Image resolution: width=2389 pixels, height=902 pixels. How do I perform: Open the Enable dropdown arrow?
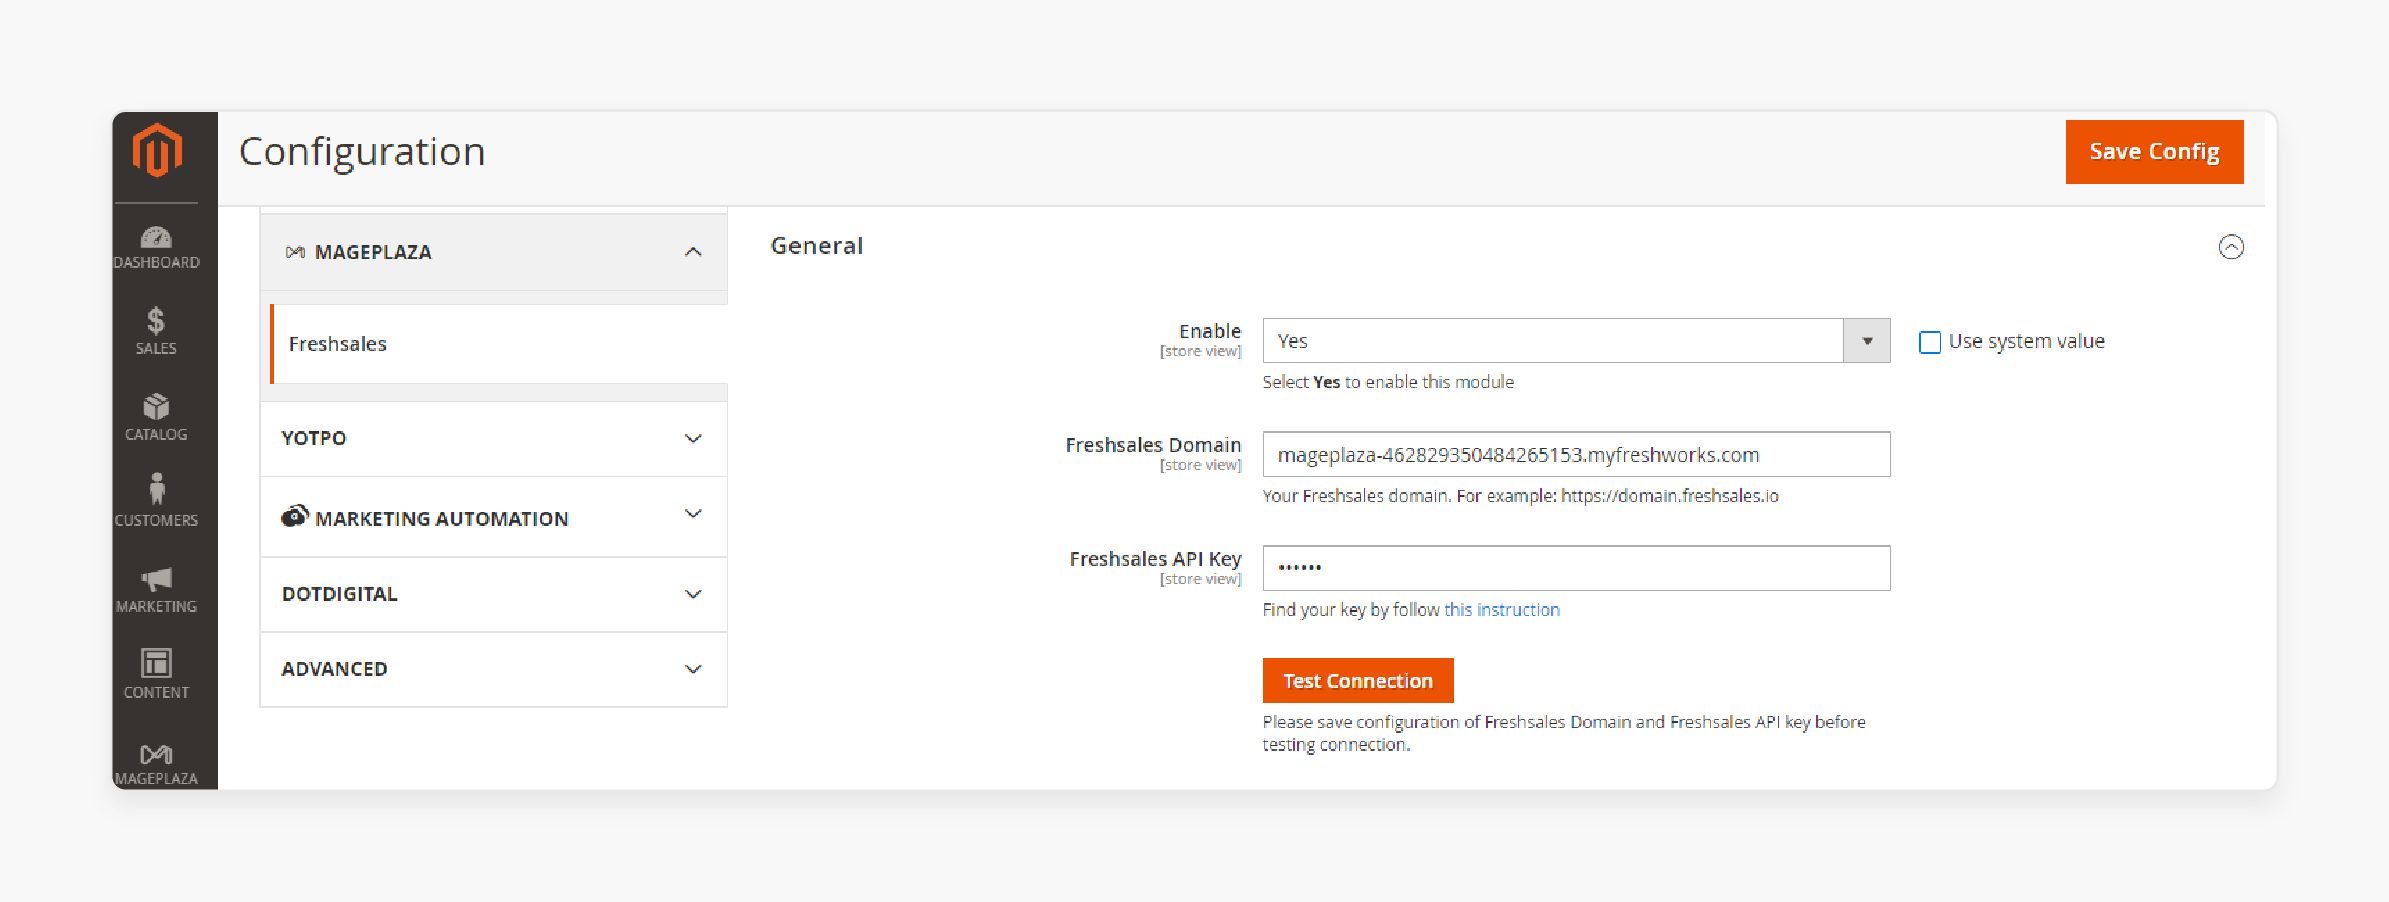(x=1867, y=341)
